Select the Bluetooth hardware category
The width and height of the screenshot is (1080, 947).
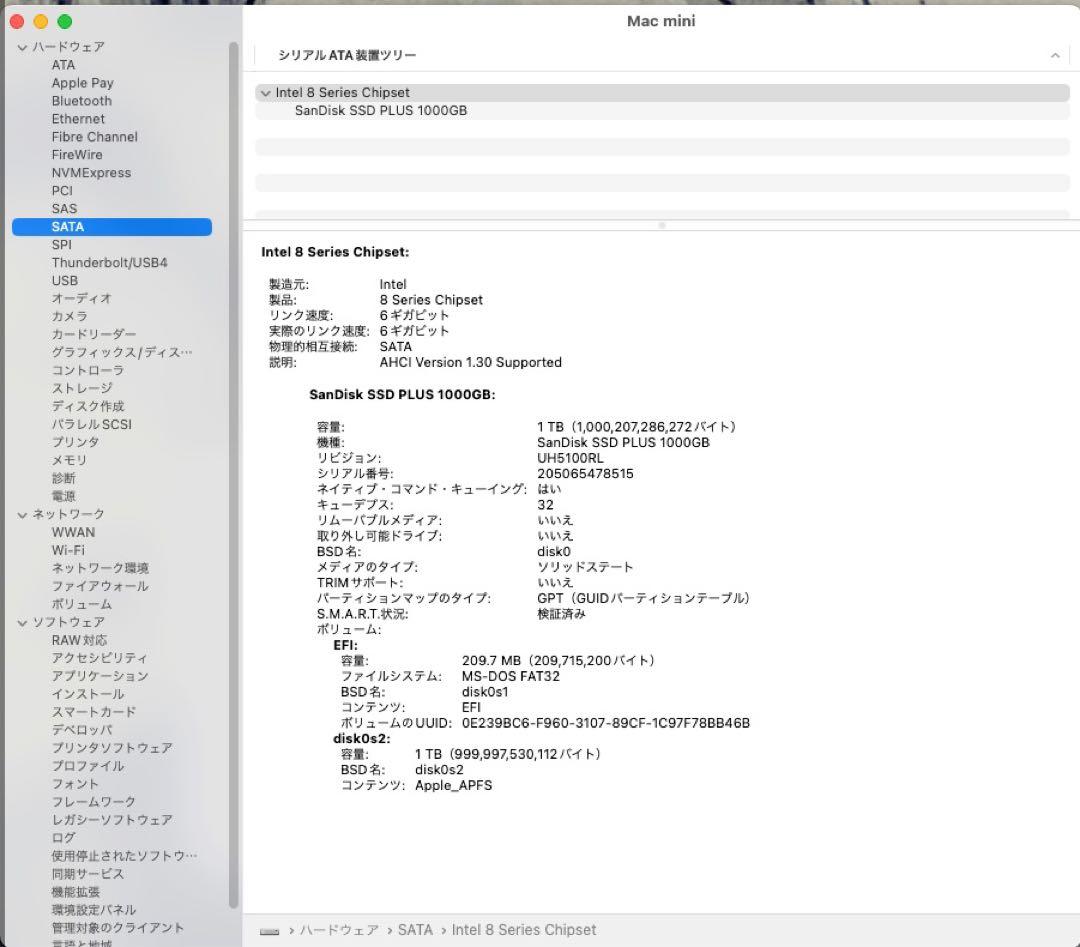click(81, 100)
